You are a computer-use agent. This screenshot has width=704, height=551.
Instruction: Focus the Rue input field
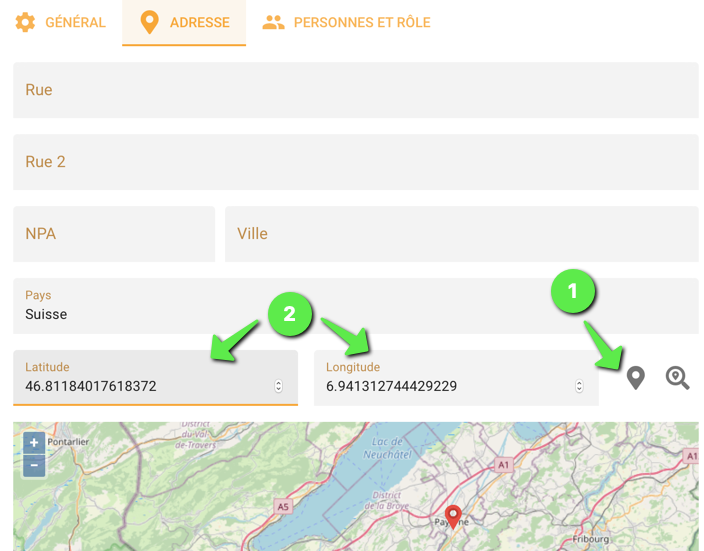tap(355, 90)
